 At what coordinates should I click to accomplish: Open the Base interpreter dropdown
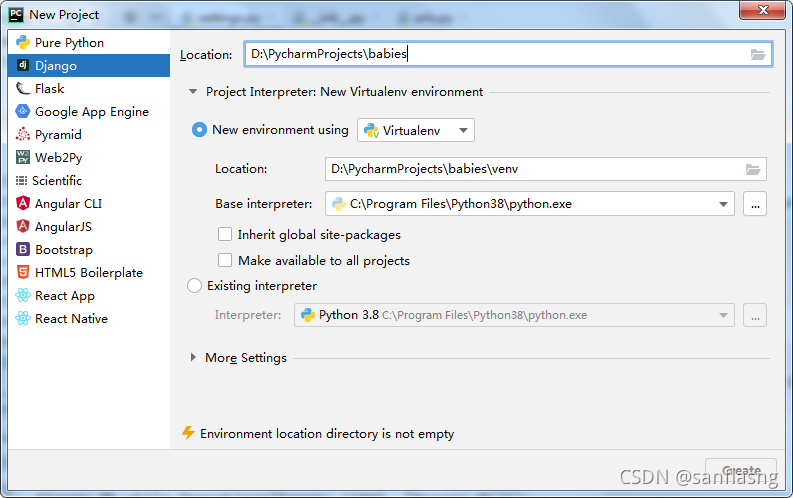530,204
